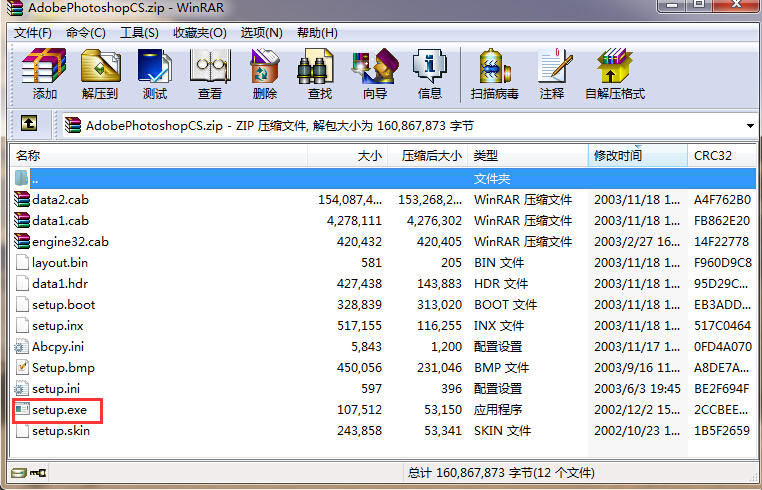Click the 查找 (Find) binoculars icon
Viewport: 762px width, 490px height.
pos(315,66)
